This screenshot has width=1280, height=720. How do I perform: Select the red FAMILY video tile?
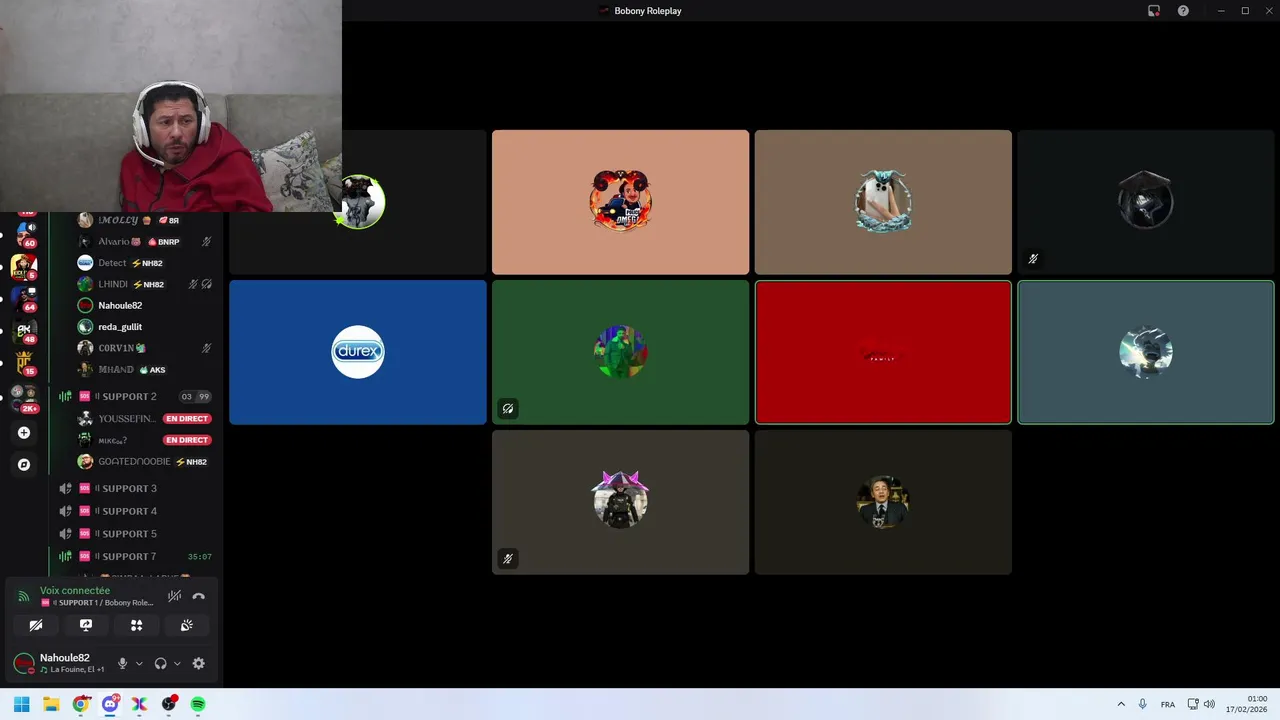(883, 352)
